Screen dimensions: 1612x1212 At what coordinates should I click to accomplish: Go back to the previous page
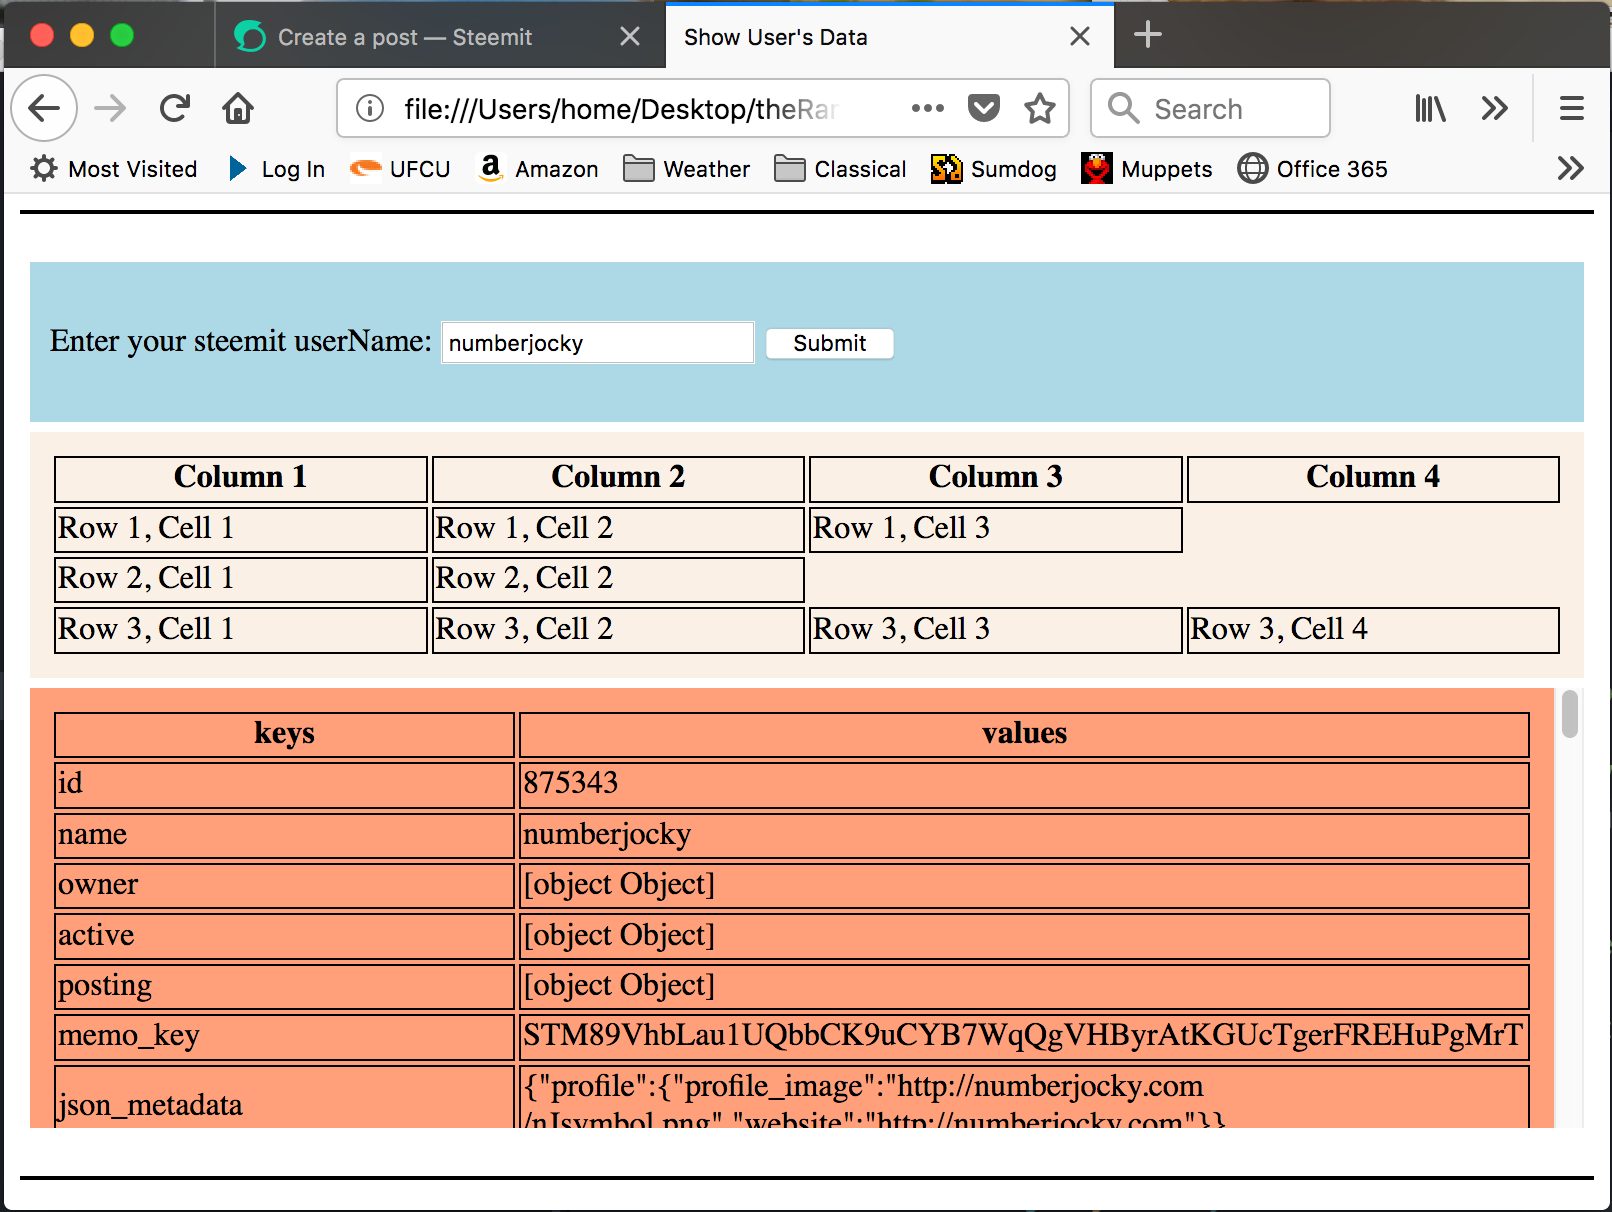[44, 108]
